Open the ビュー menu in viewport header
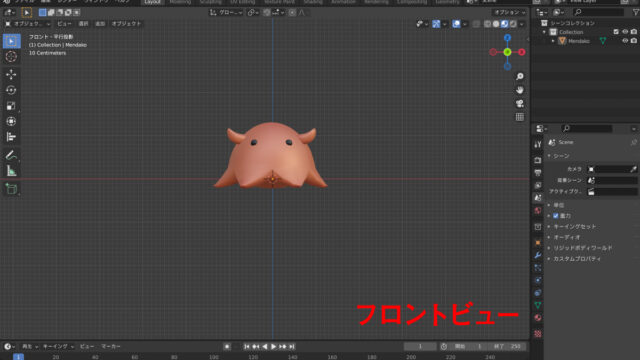Viewport: 640px width, 360px height. pyautogui.click(x=64, y=24)
